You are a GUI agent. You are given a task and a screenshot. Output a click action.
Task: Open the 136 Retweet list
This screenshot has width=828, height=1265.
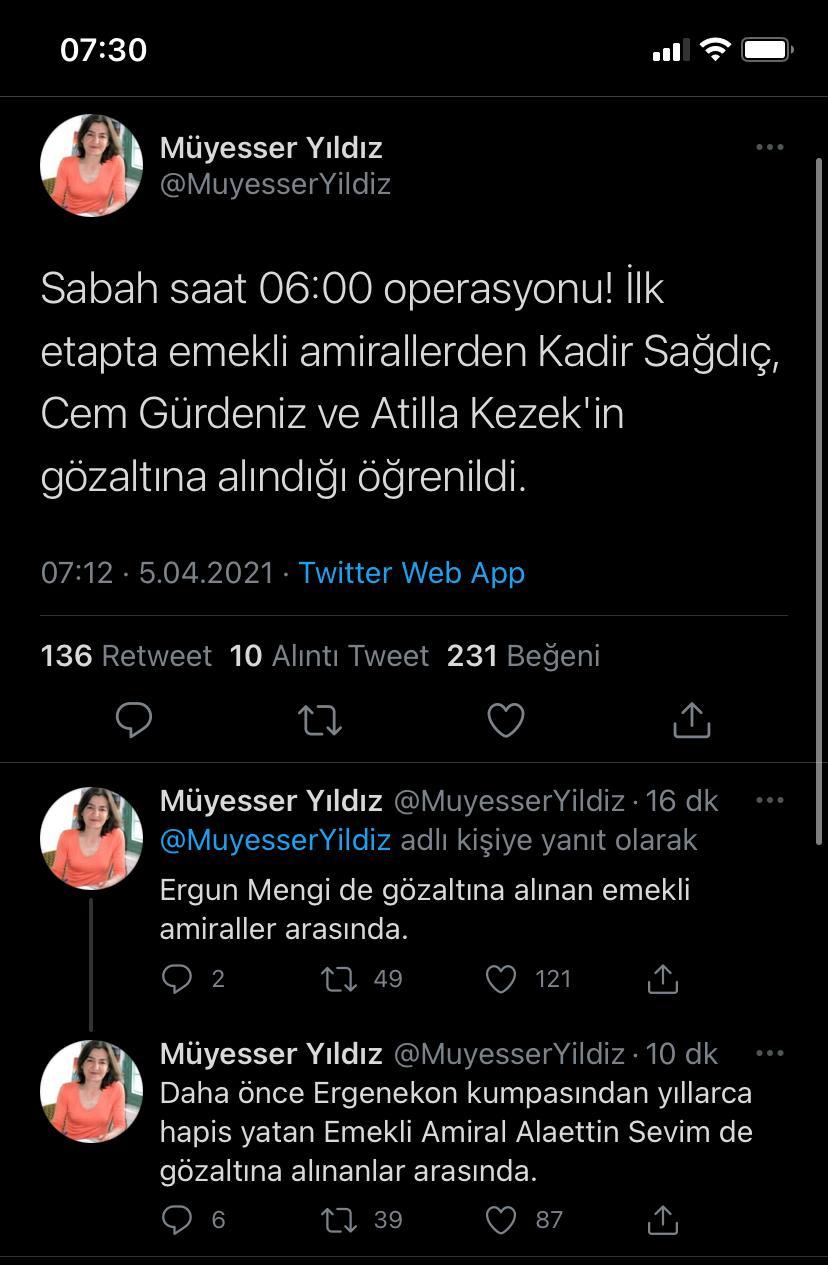(x=125, y=656)
